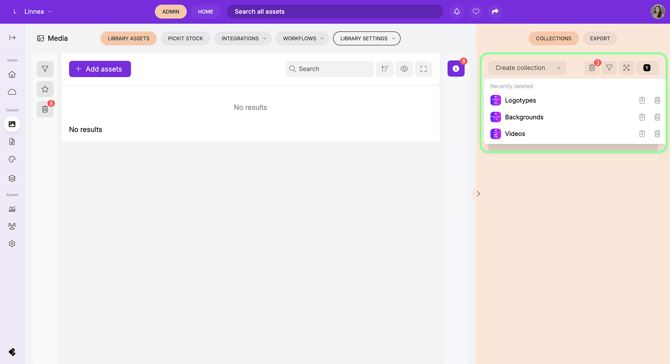Collapse the right panel with chevron
This screenshot has width=670, height=364.
[x=478, y=194]
